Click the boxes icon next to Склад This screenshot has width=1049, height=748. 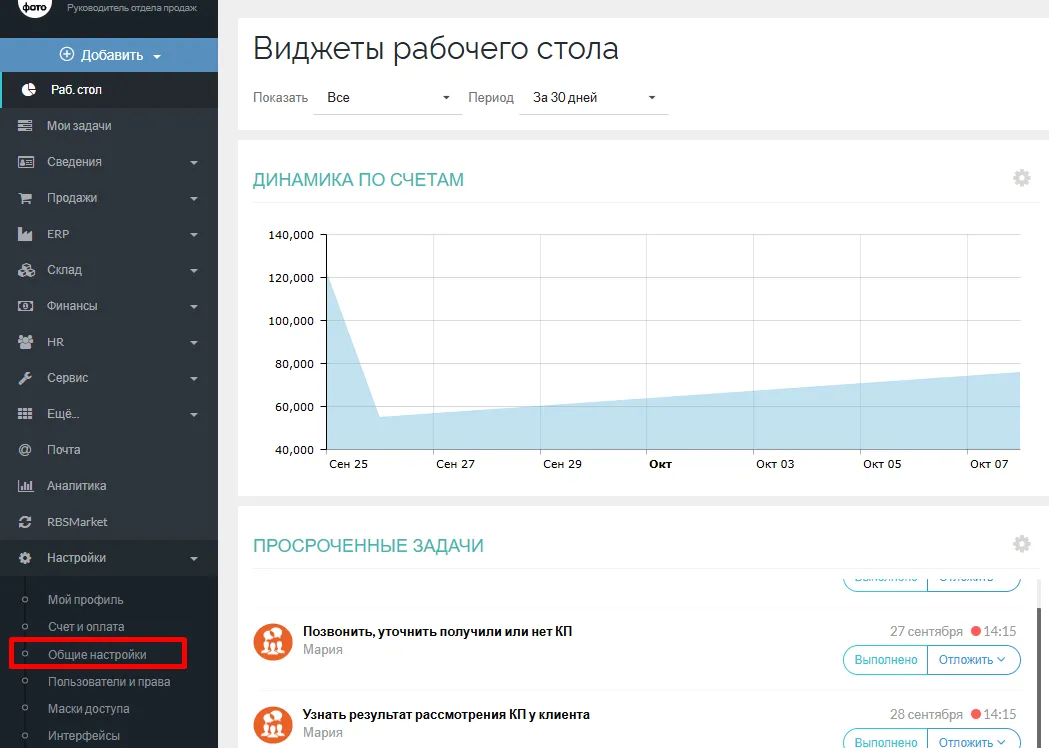26,270
